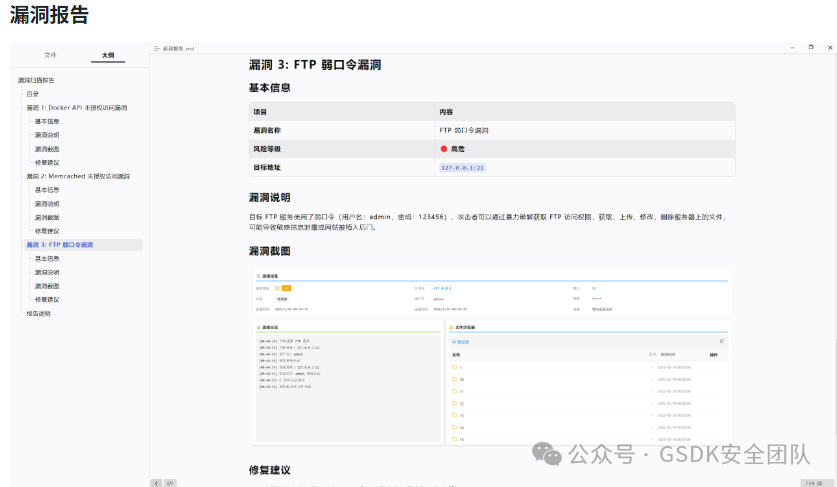Switch to the 文件 sidebar tab

(50, 55)
